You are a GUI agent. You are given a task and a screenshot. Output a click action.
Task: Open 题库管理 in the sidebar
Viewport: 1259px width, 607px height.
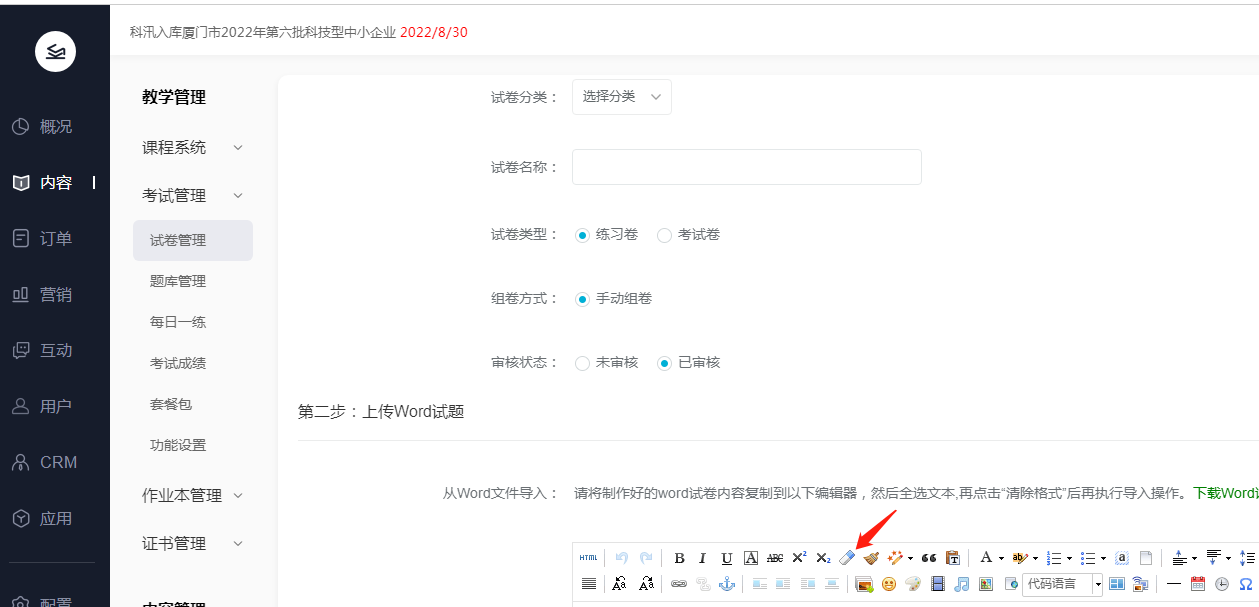[x=178, y=281]
